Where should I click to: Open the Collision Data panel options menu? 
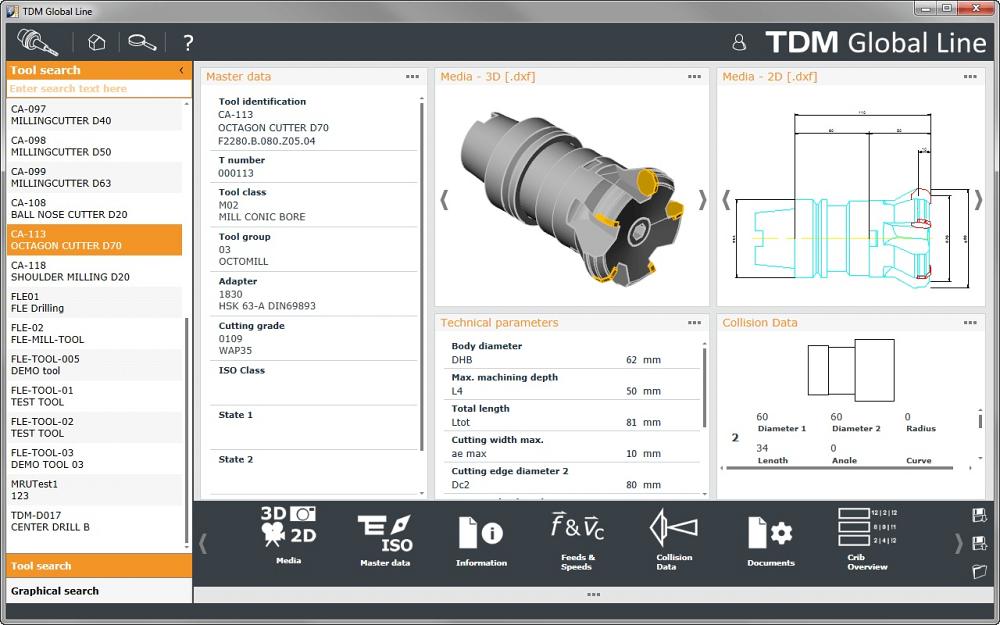click(970, 323)
